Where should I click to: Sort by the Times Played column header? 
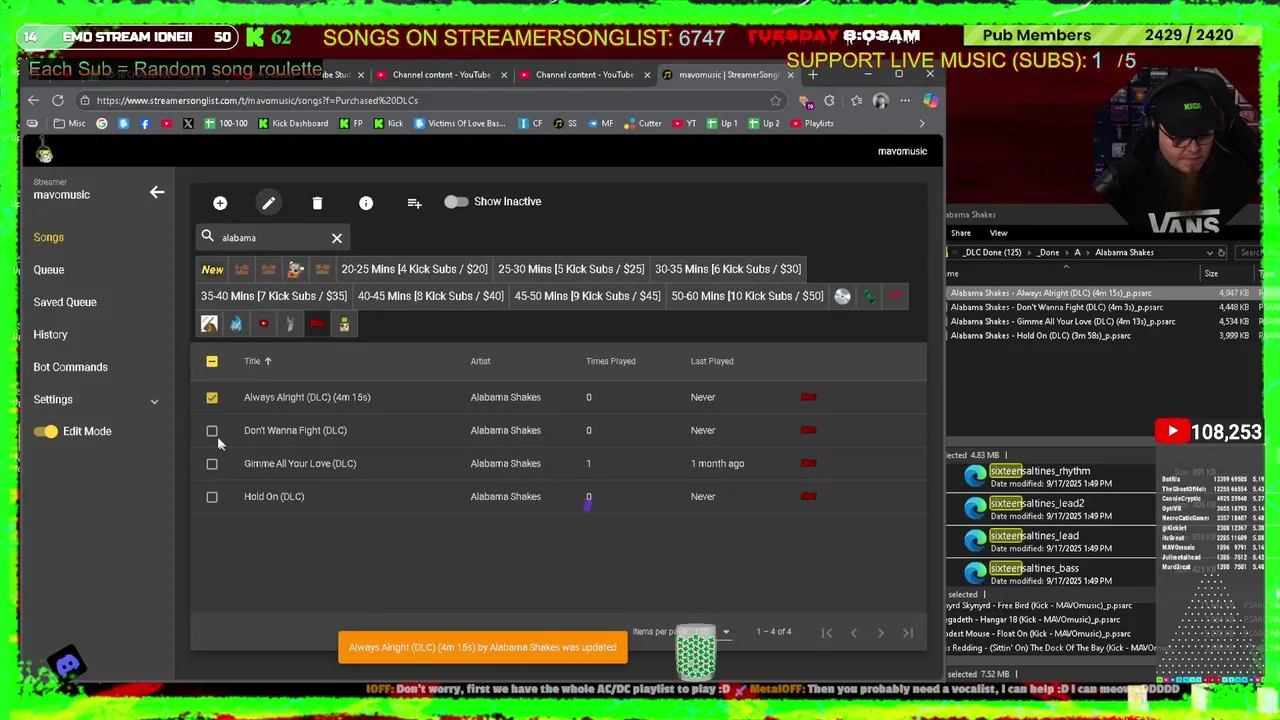pyautogui.click(x=611, y=361)
